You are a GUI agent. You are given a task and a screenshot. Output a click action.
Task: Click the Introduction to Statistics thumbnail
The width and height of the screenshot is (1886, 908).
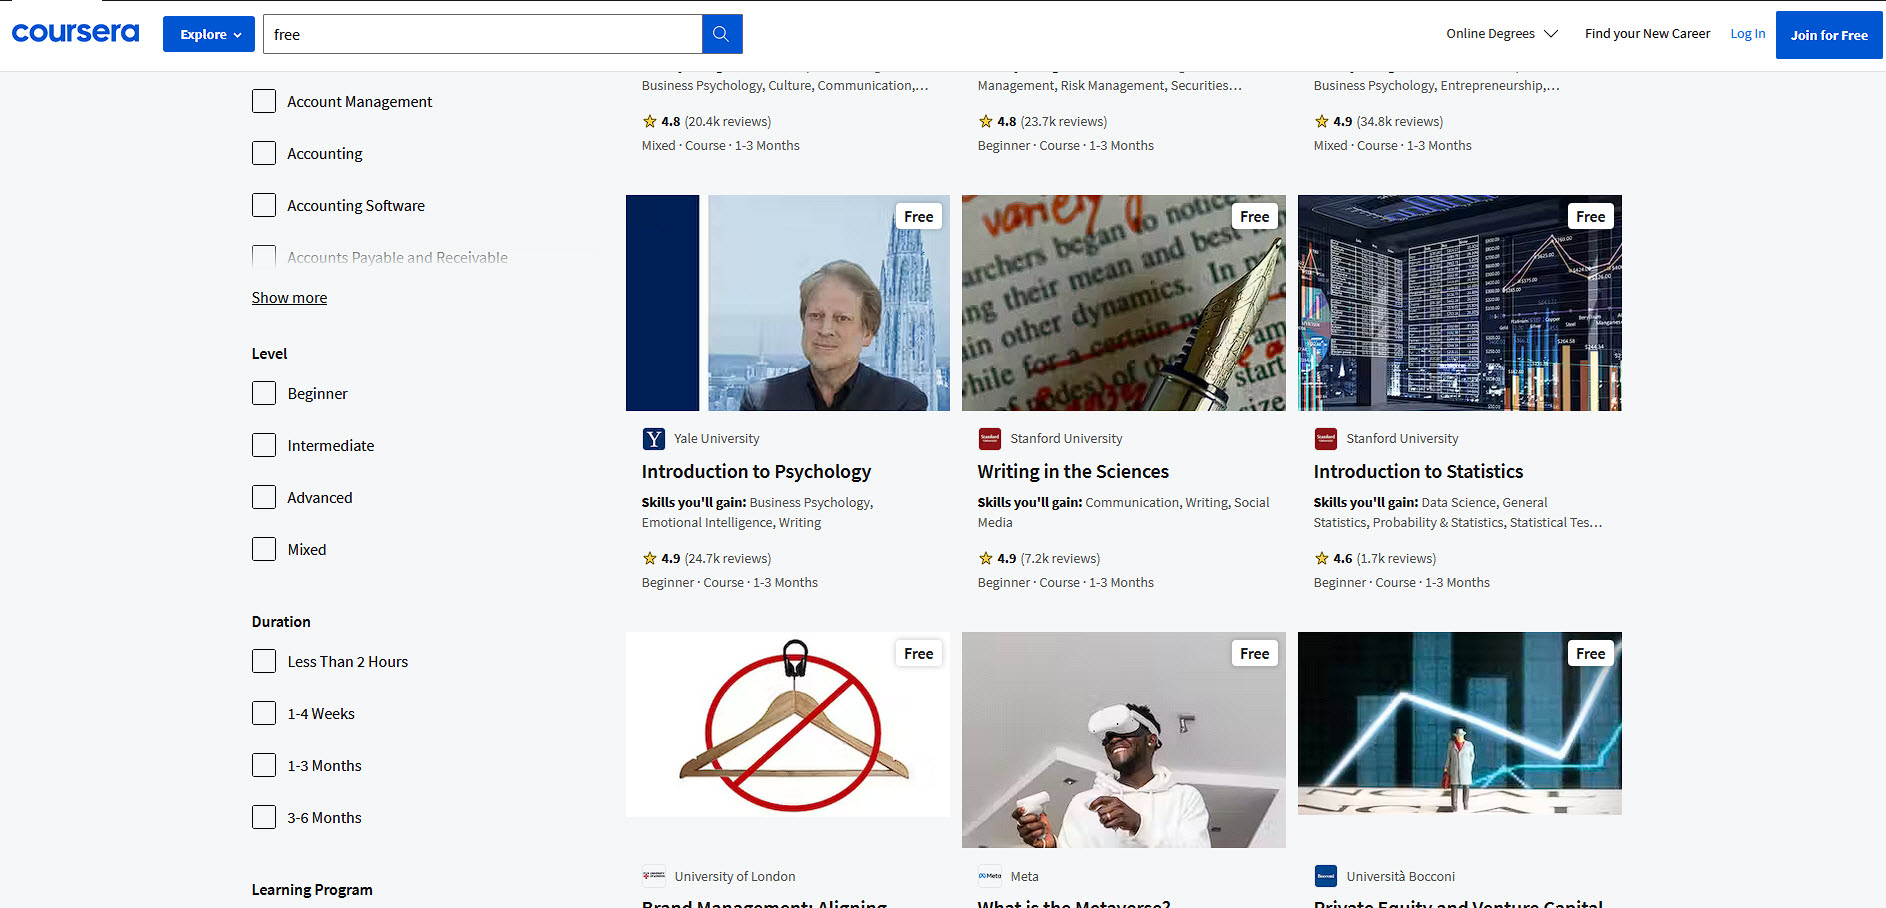click(x=1460, y=303)
